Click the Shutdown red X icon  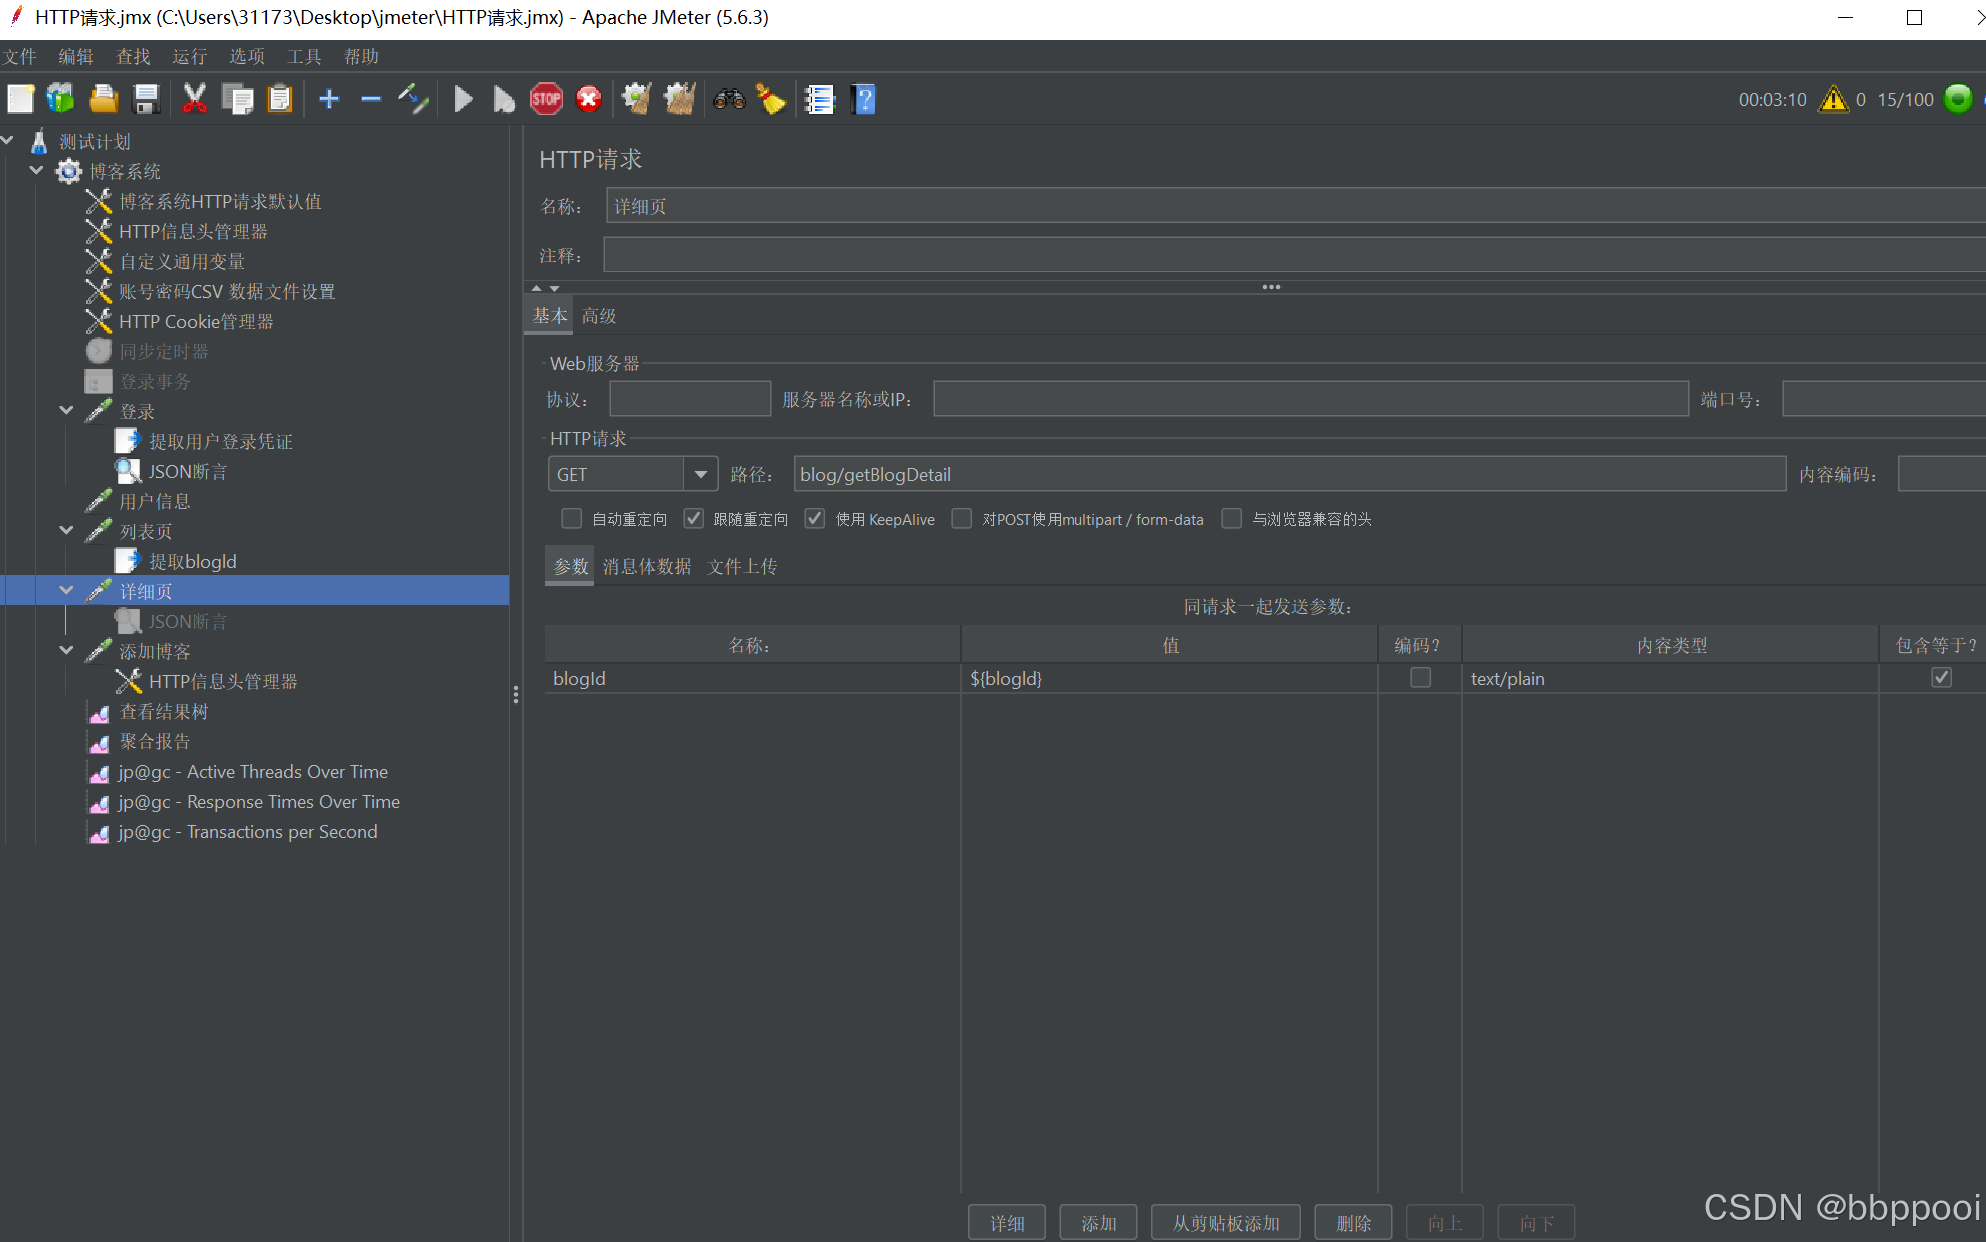point(589,99)
